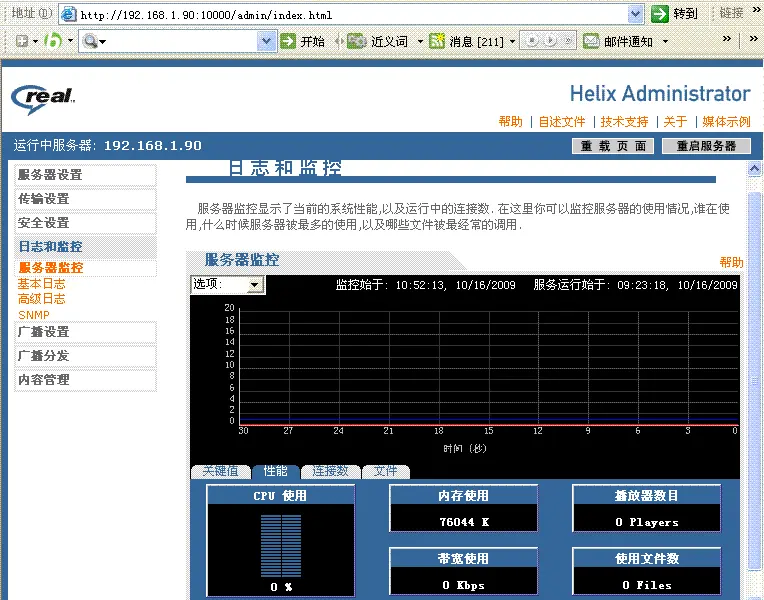The height and width of the screenshot is (600, 764).
Task: Click the 近义词 synonyms toolbar icon
Action: [x=356, y=41]
